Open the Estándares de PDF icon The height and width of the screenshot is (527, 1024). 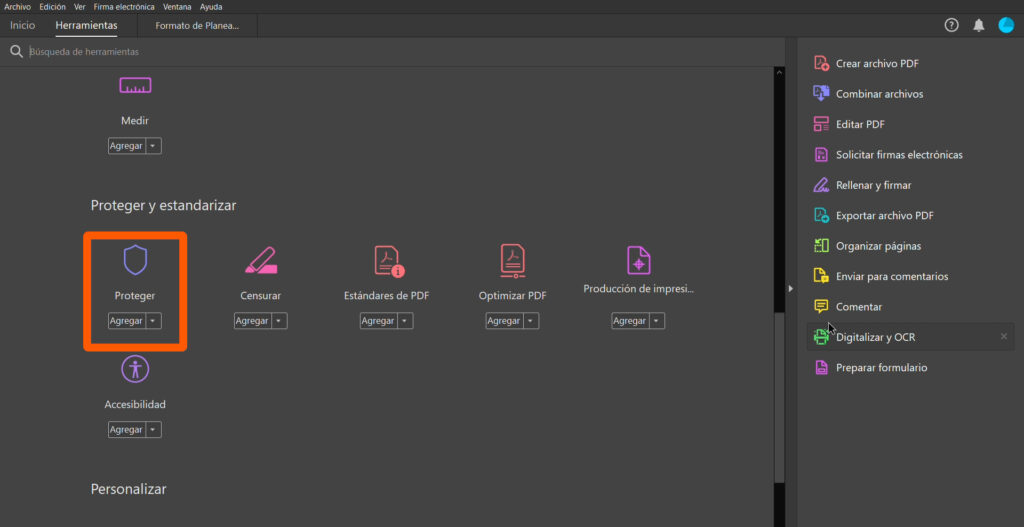pos(387,260)
